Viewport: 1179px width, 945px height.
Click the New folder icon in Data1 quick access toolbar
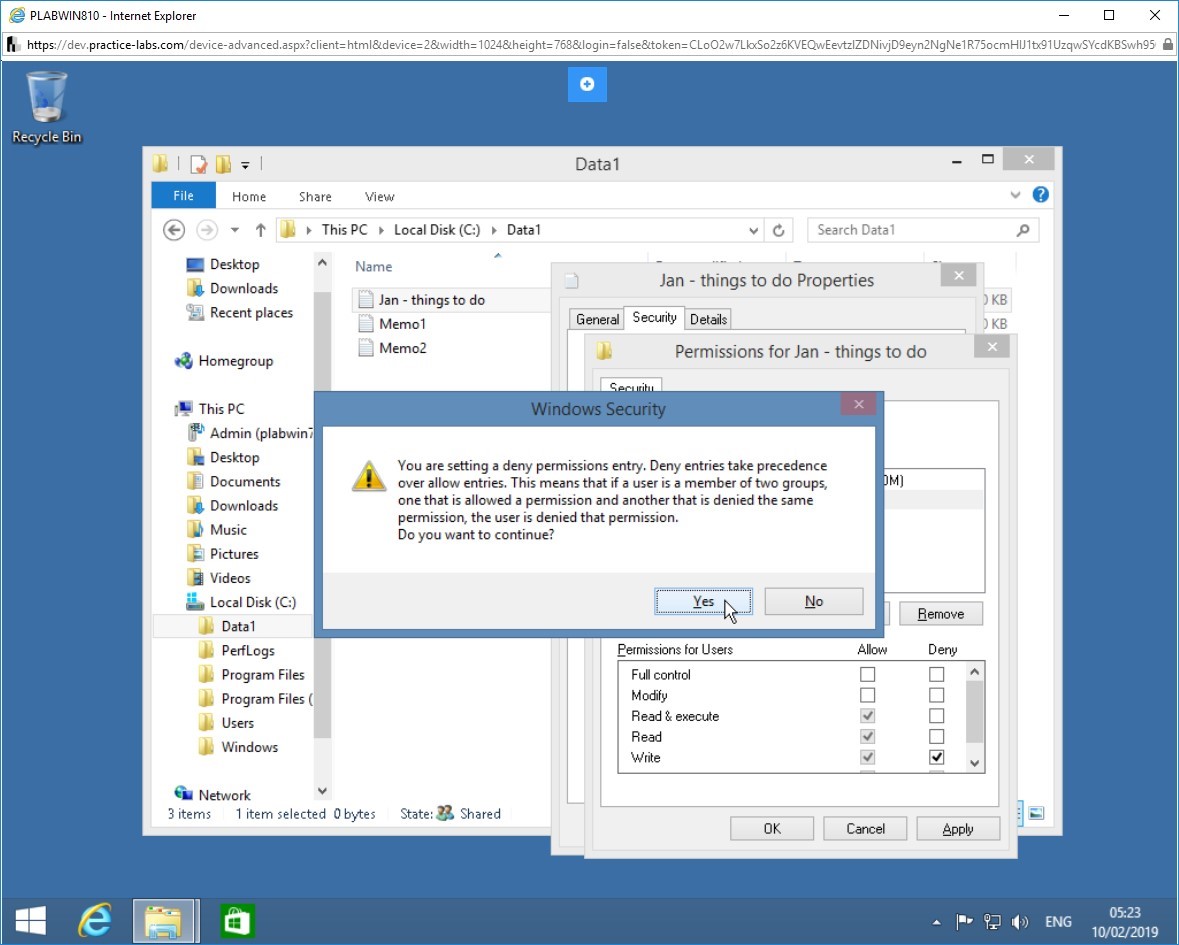[223, 164]
